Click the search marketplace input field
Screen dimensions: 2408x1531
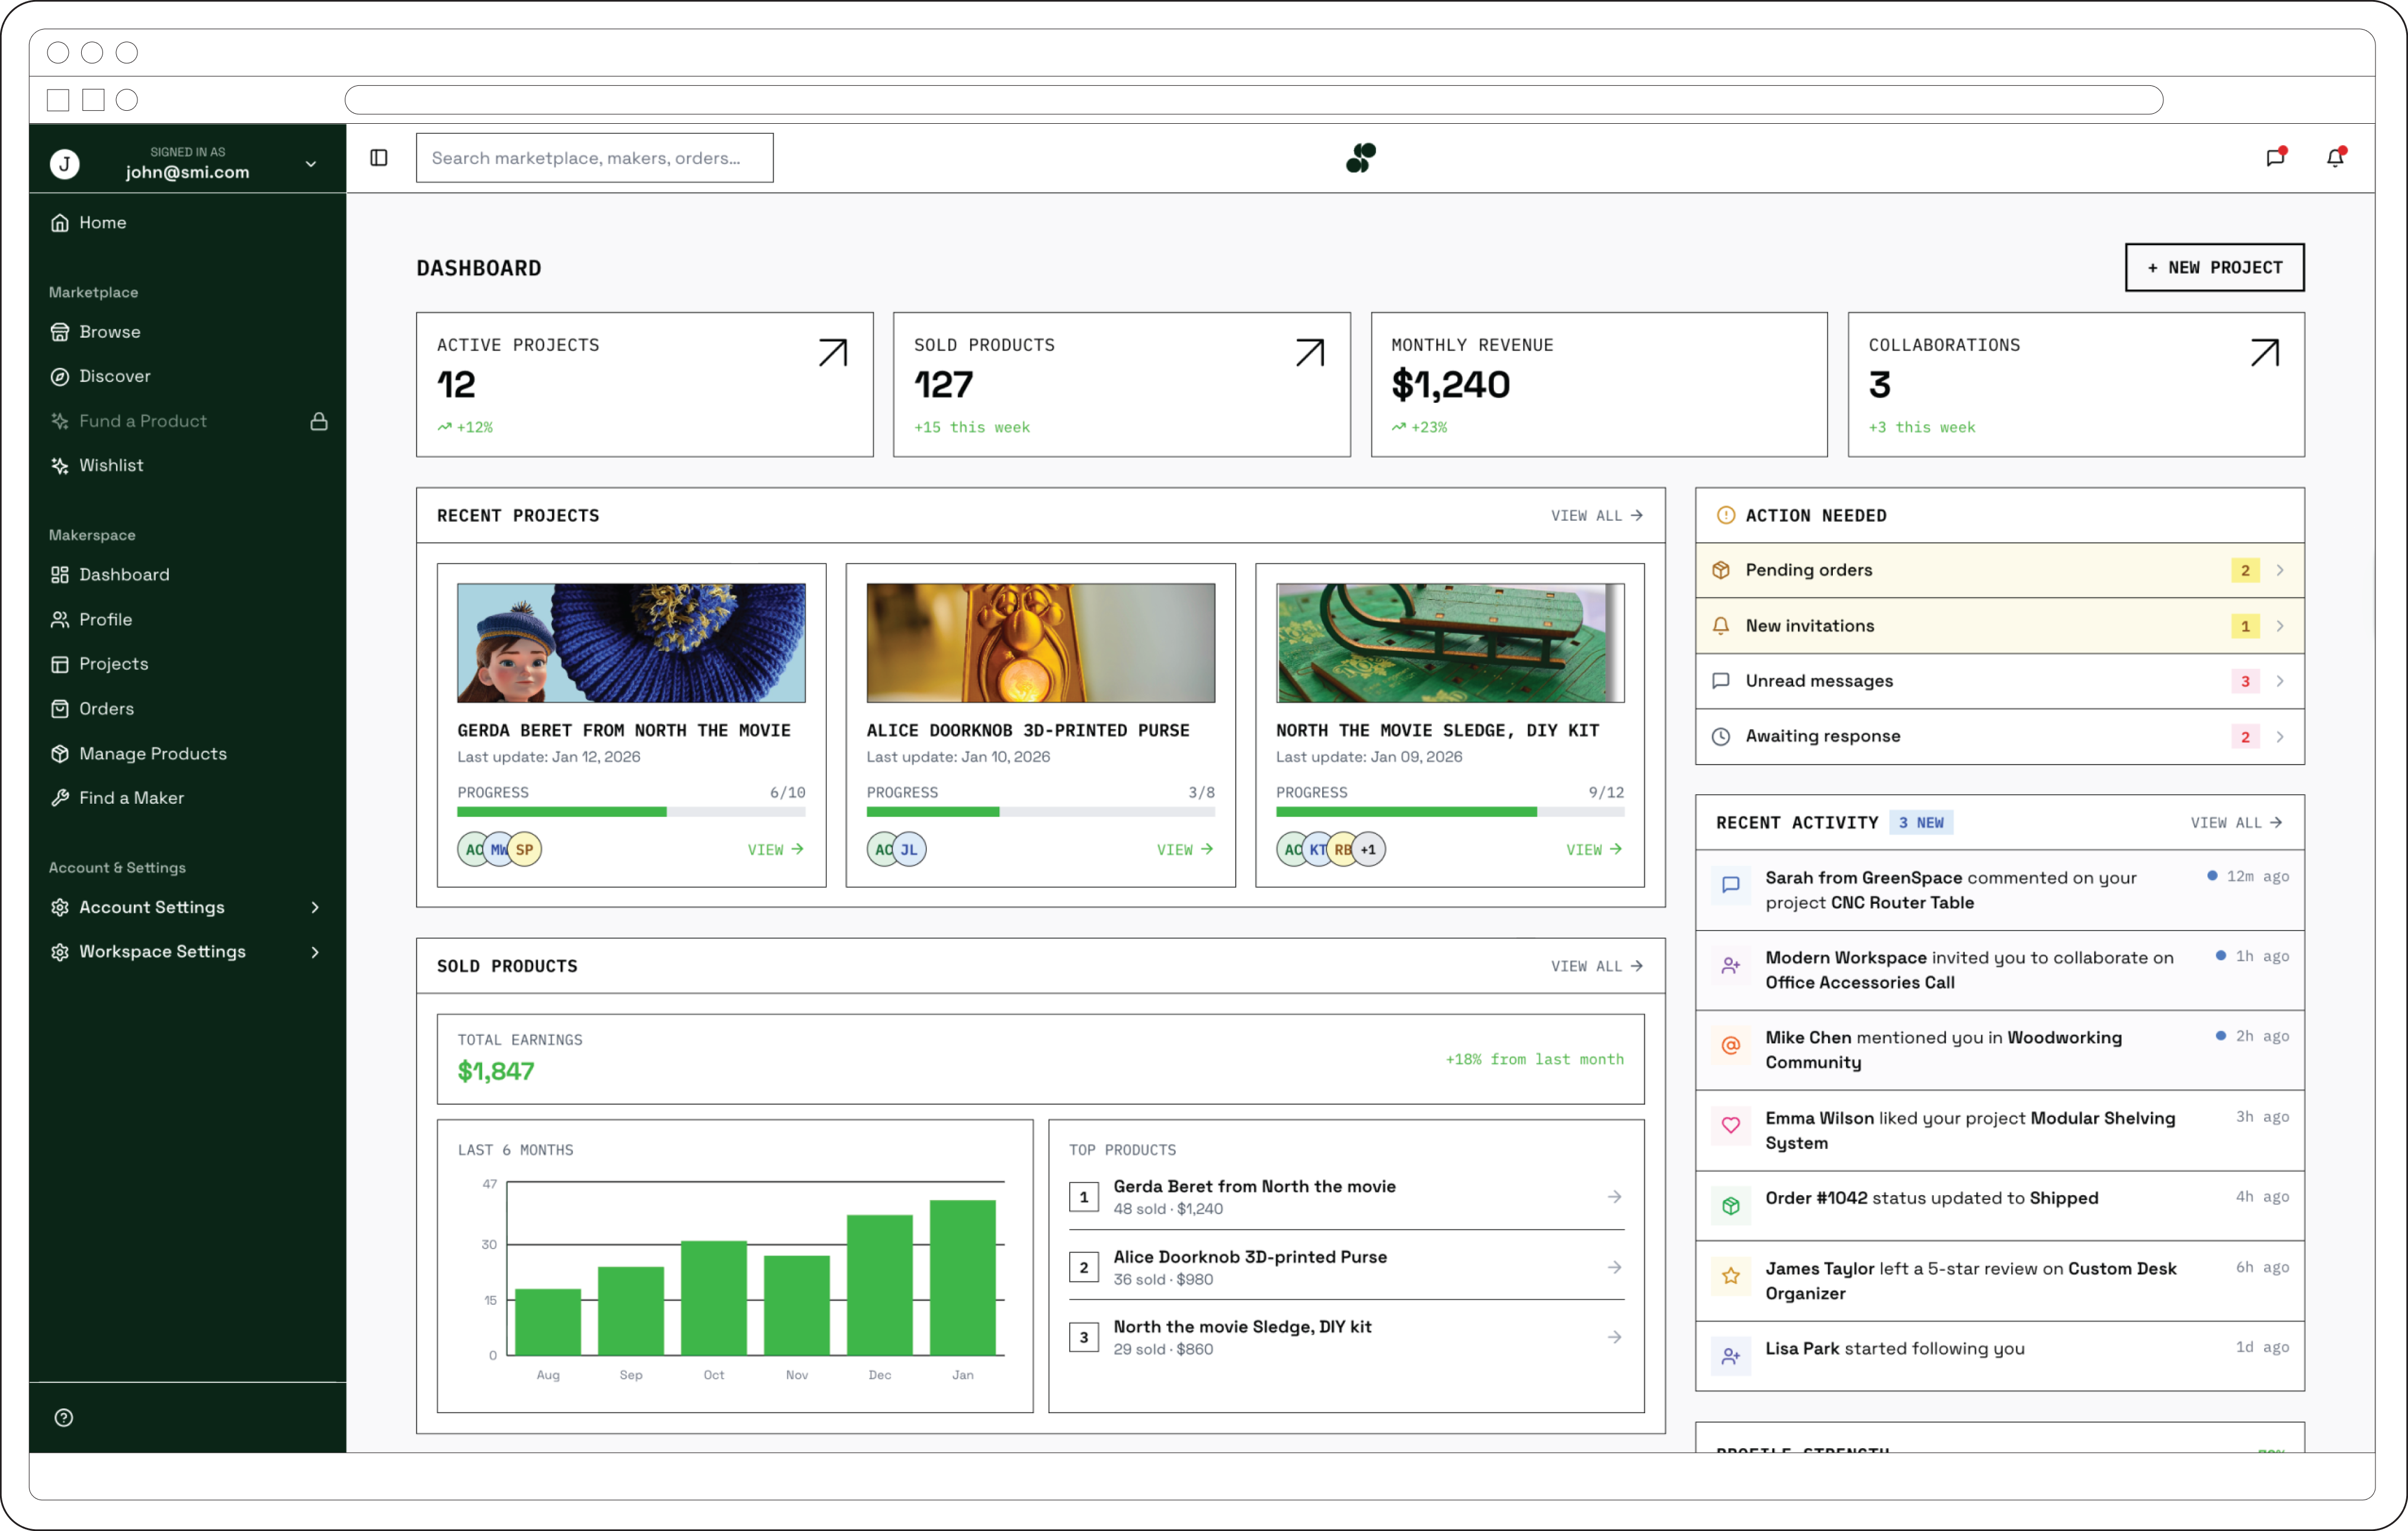pyautogui.click(x=594, y=158)
